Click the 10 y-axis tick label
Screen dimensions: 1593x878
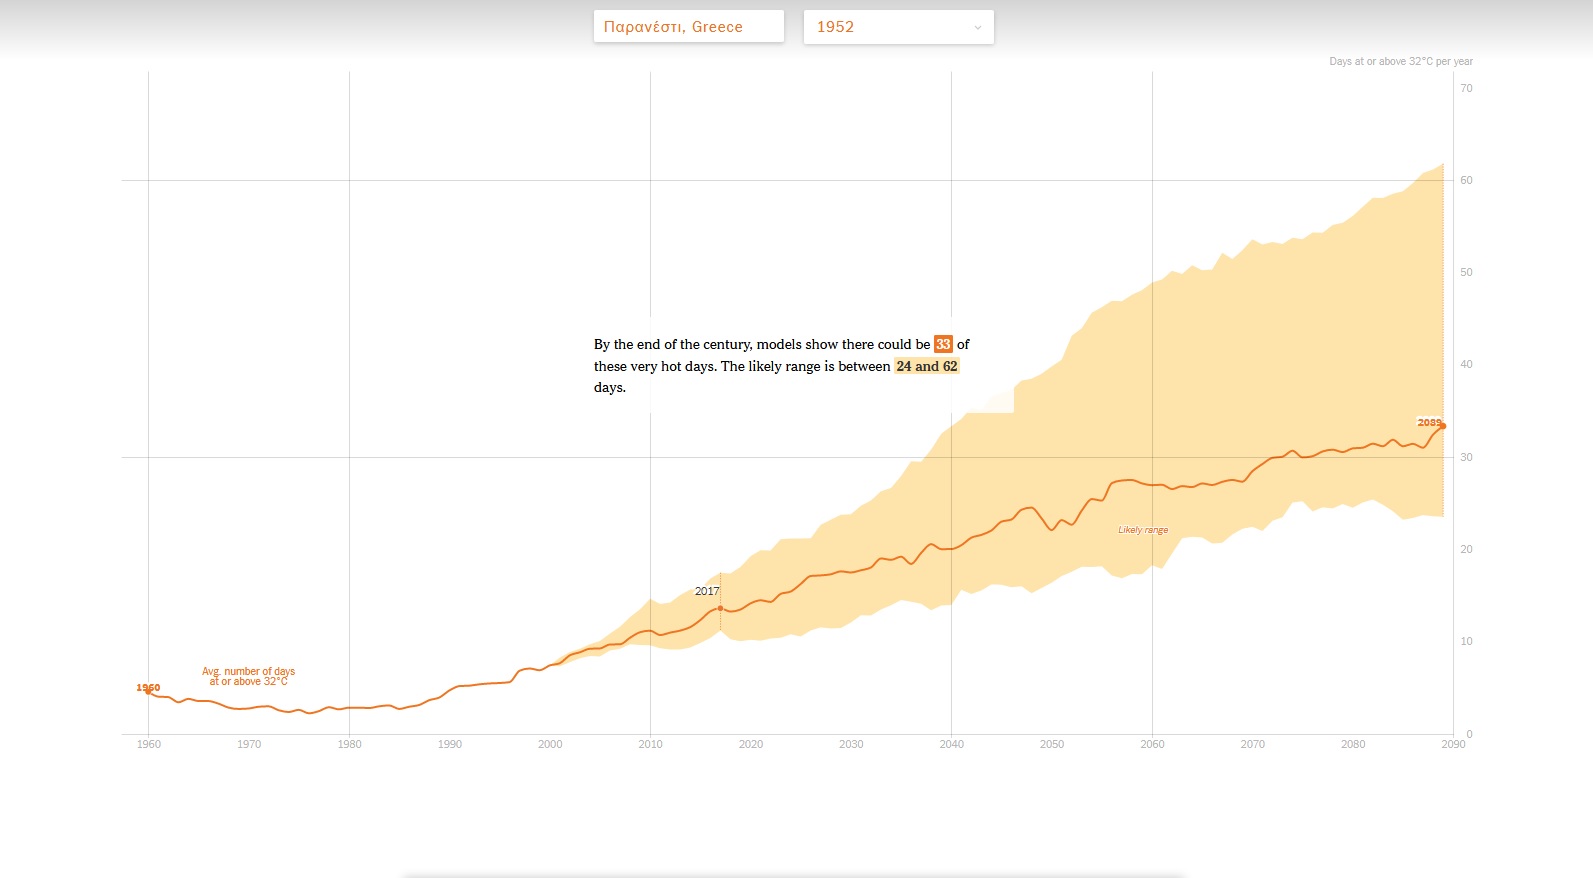click(x=1466, y=641)
